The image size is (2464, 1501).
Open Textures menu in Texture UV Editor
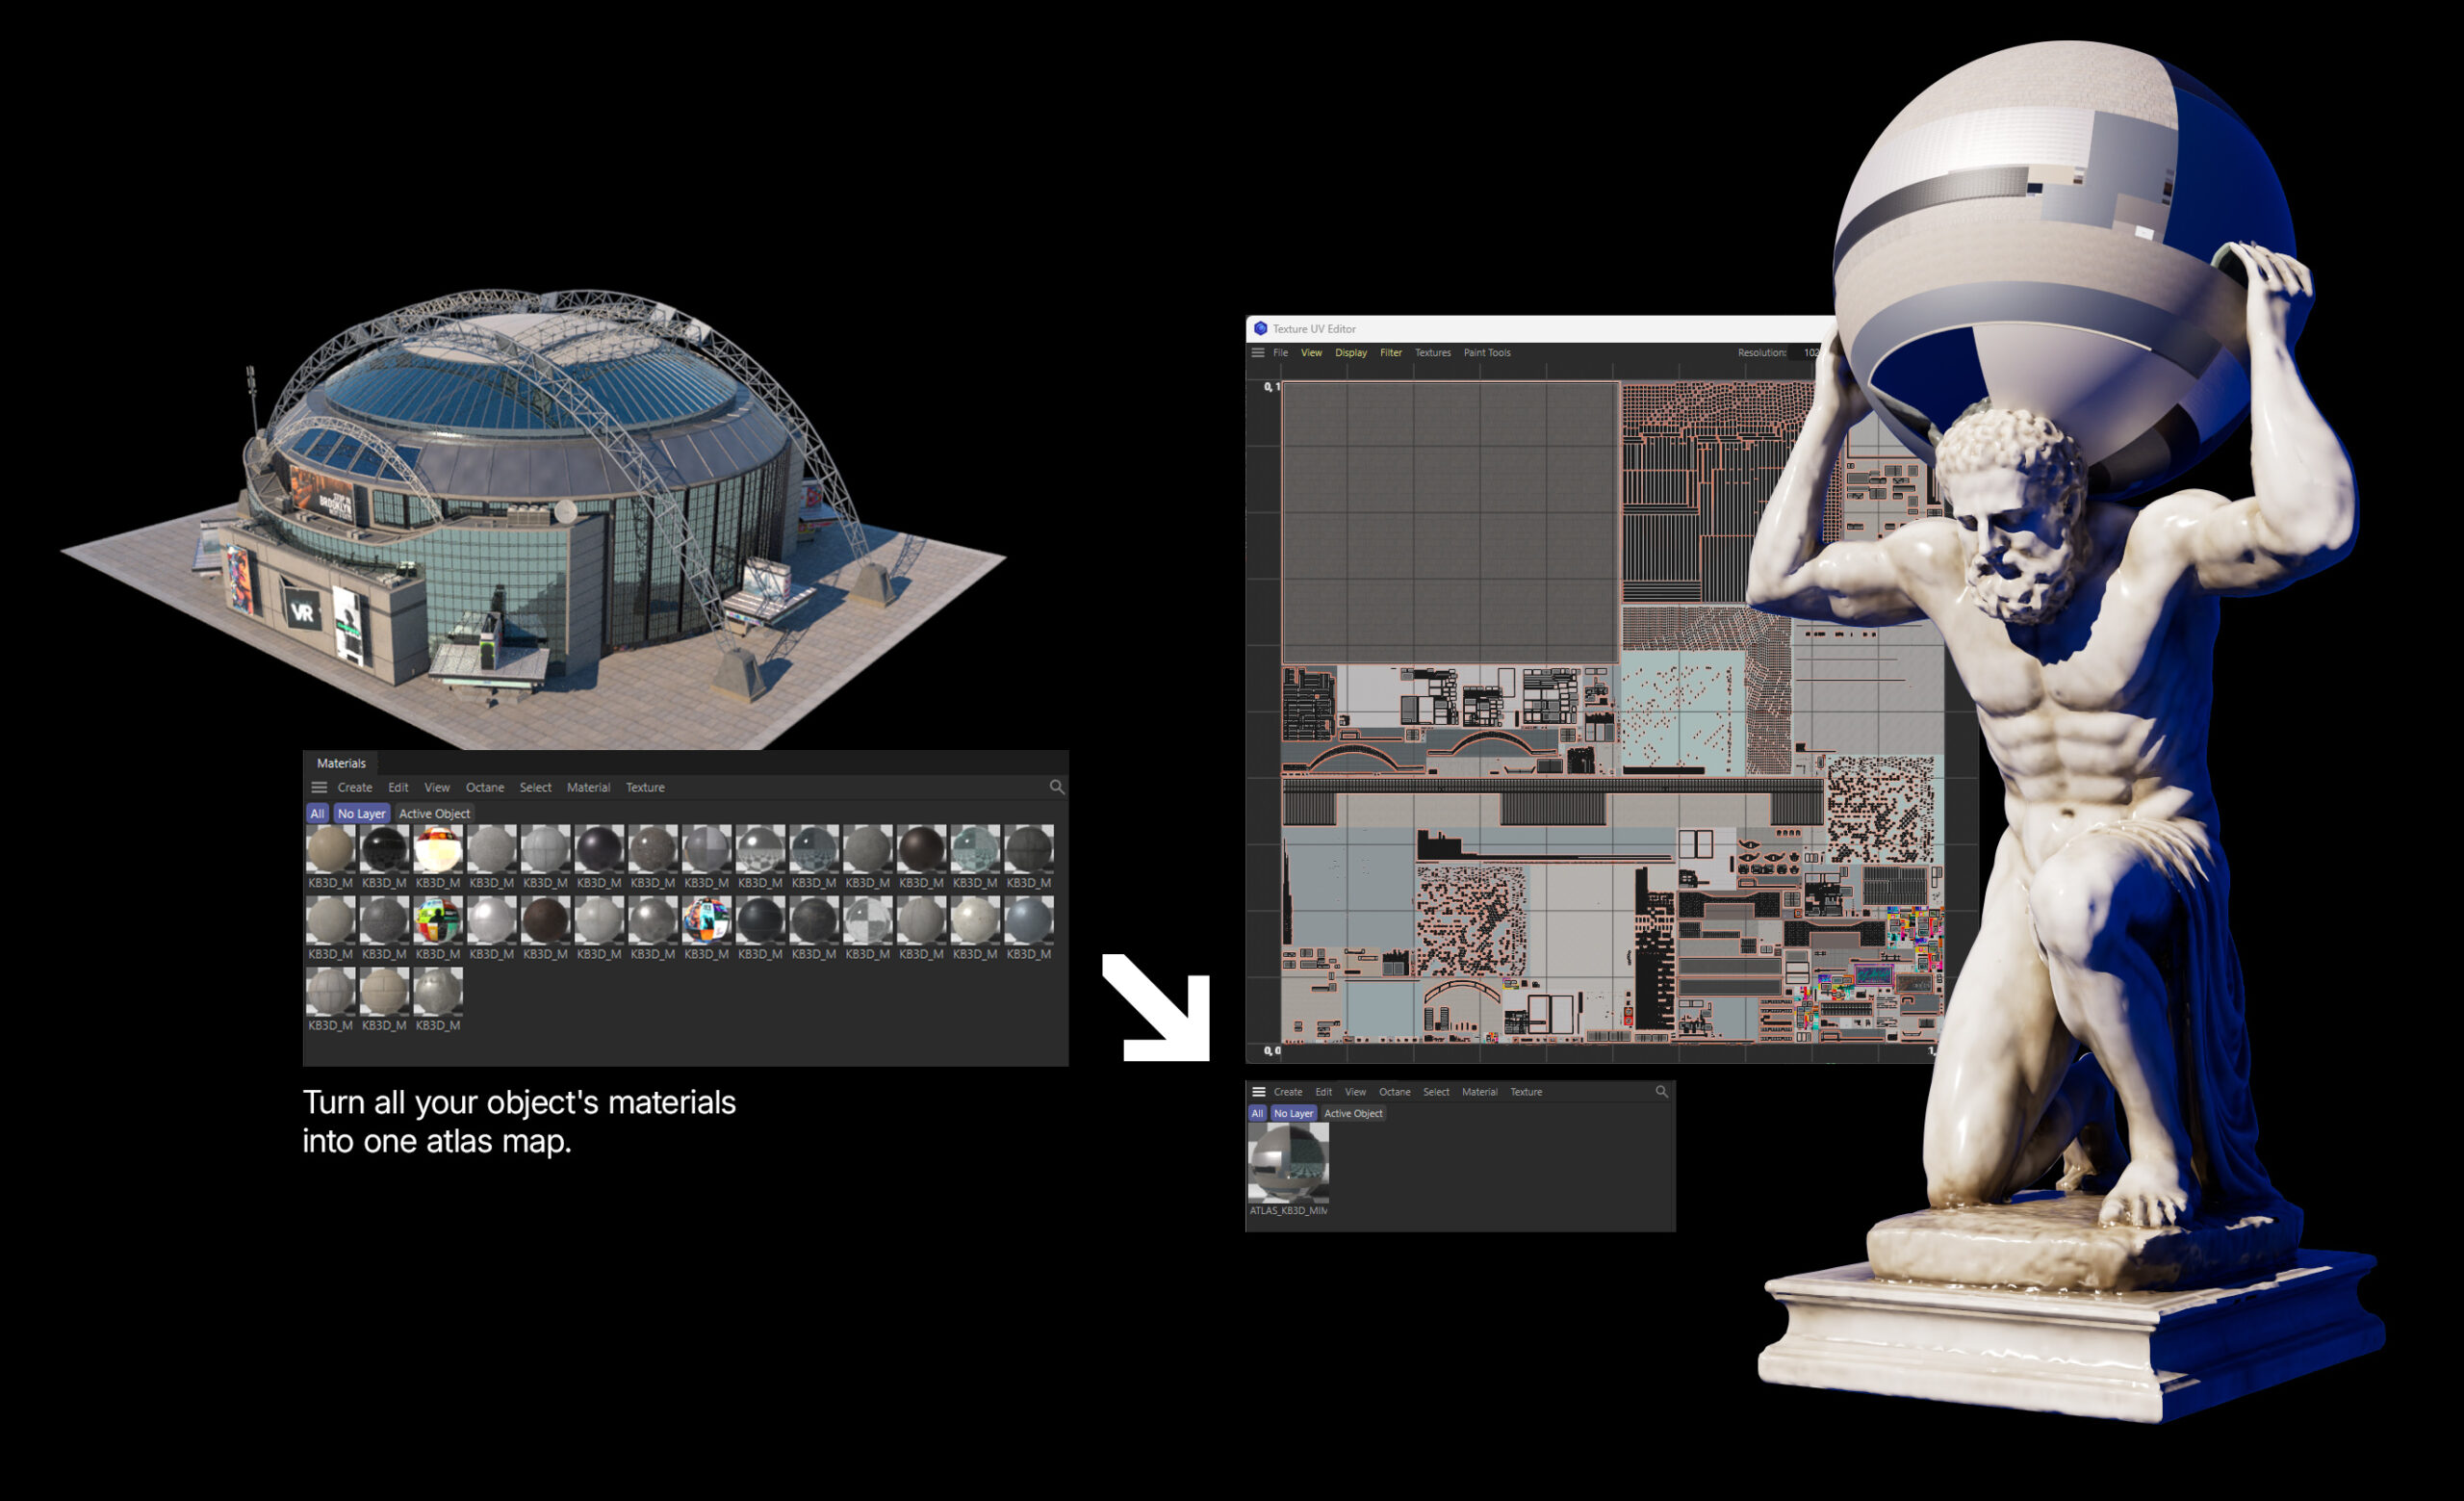(1433, 352)
